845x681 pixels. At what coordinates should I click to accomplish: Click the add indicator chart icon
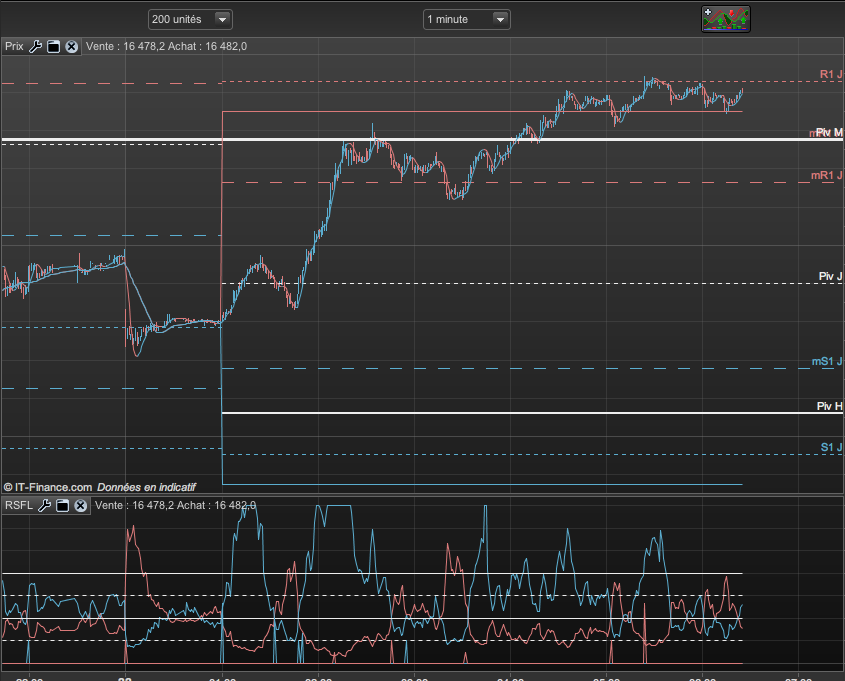725,19
